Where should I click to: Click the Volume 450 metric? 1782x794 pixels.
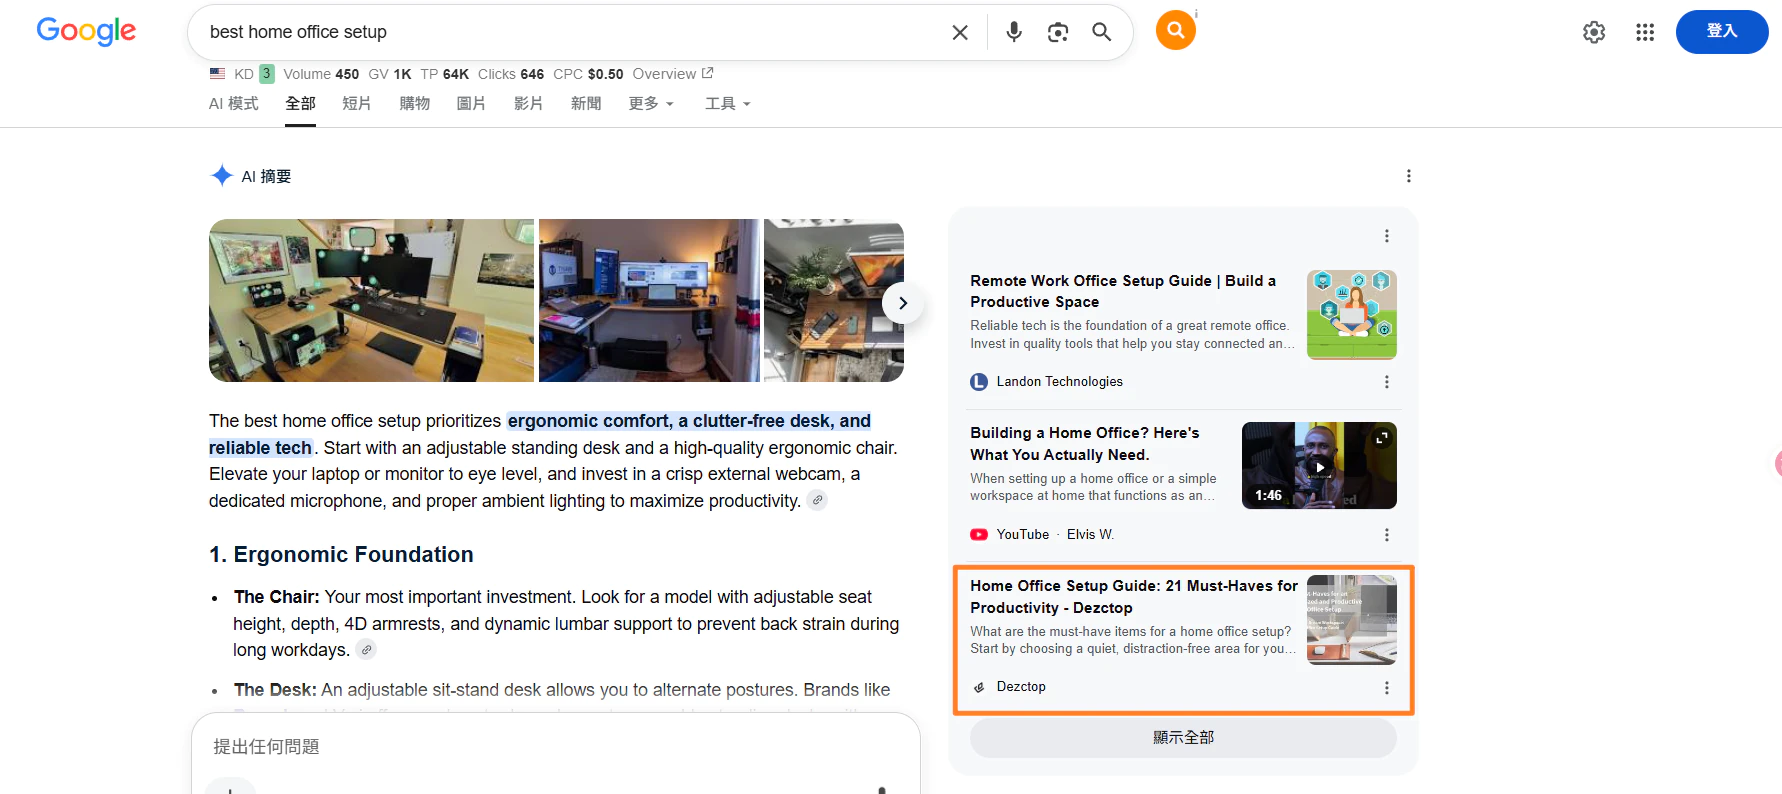click(321, 74)
